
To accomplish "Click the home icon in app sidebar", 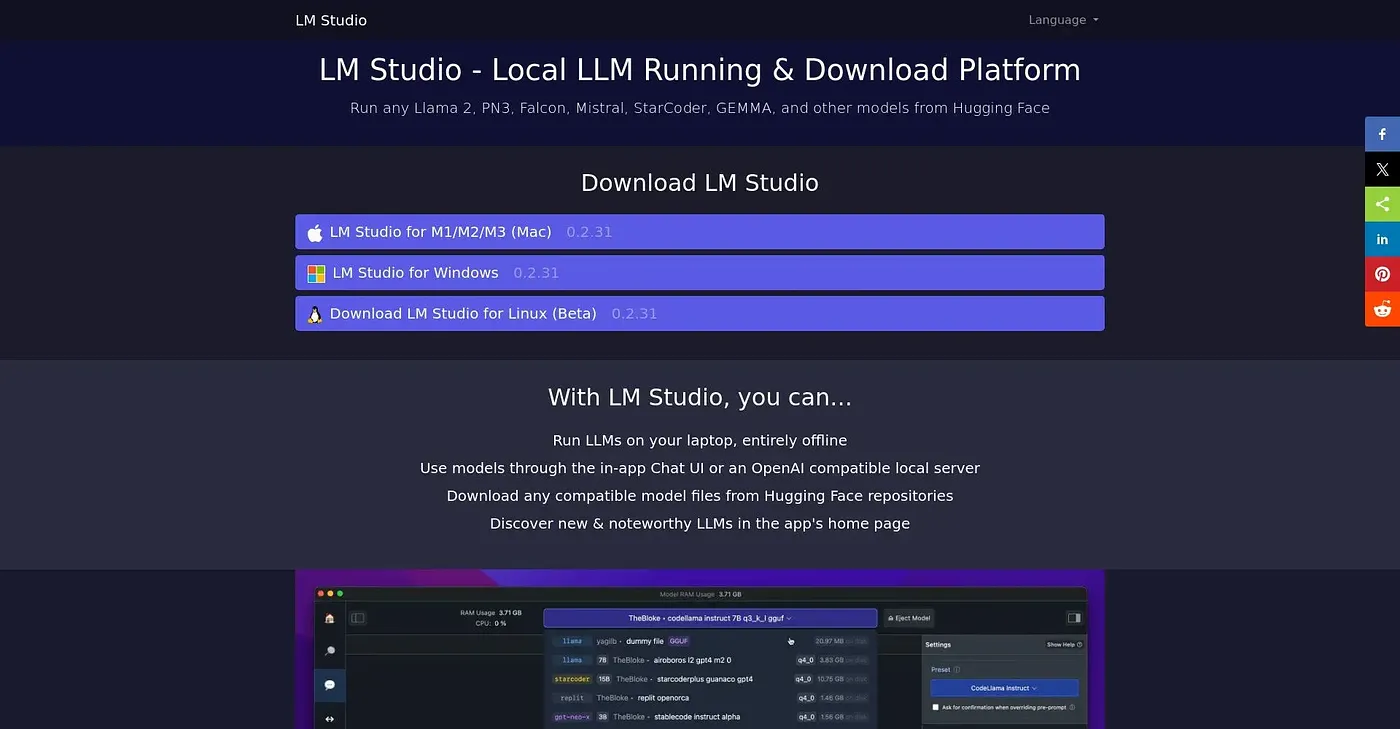I will pyautogui.click(x=330, y=618).
